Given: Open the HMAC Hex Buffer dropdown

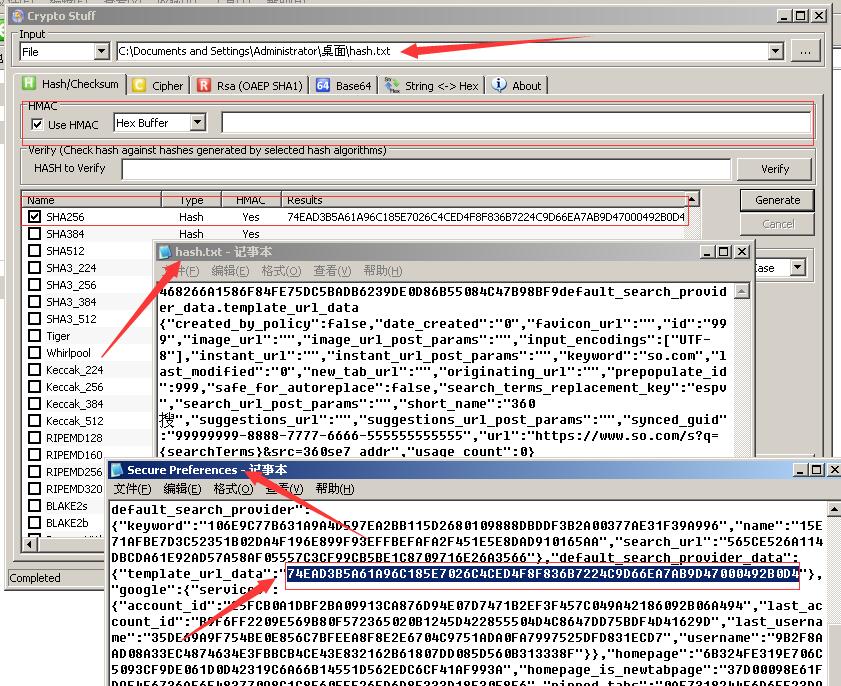Looking at the screenshot, I should coord(198,123).
